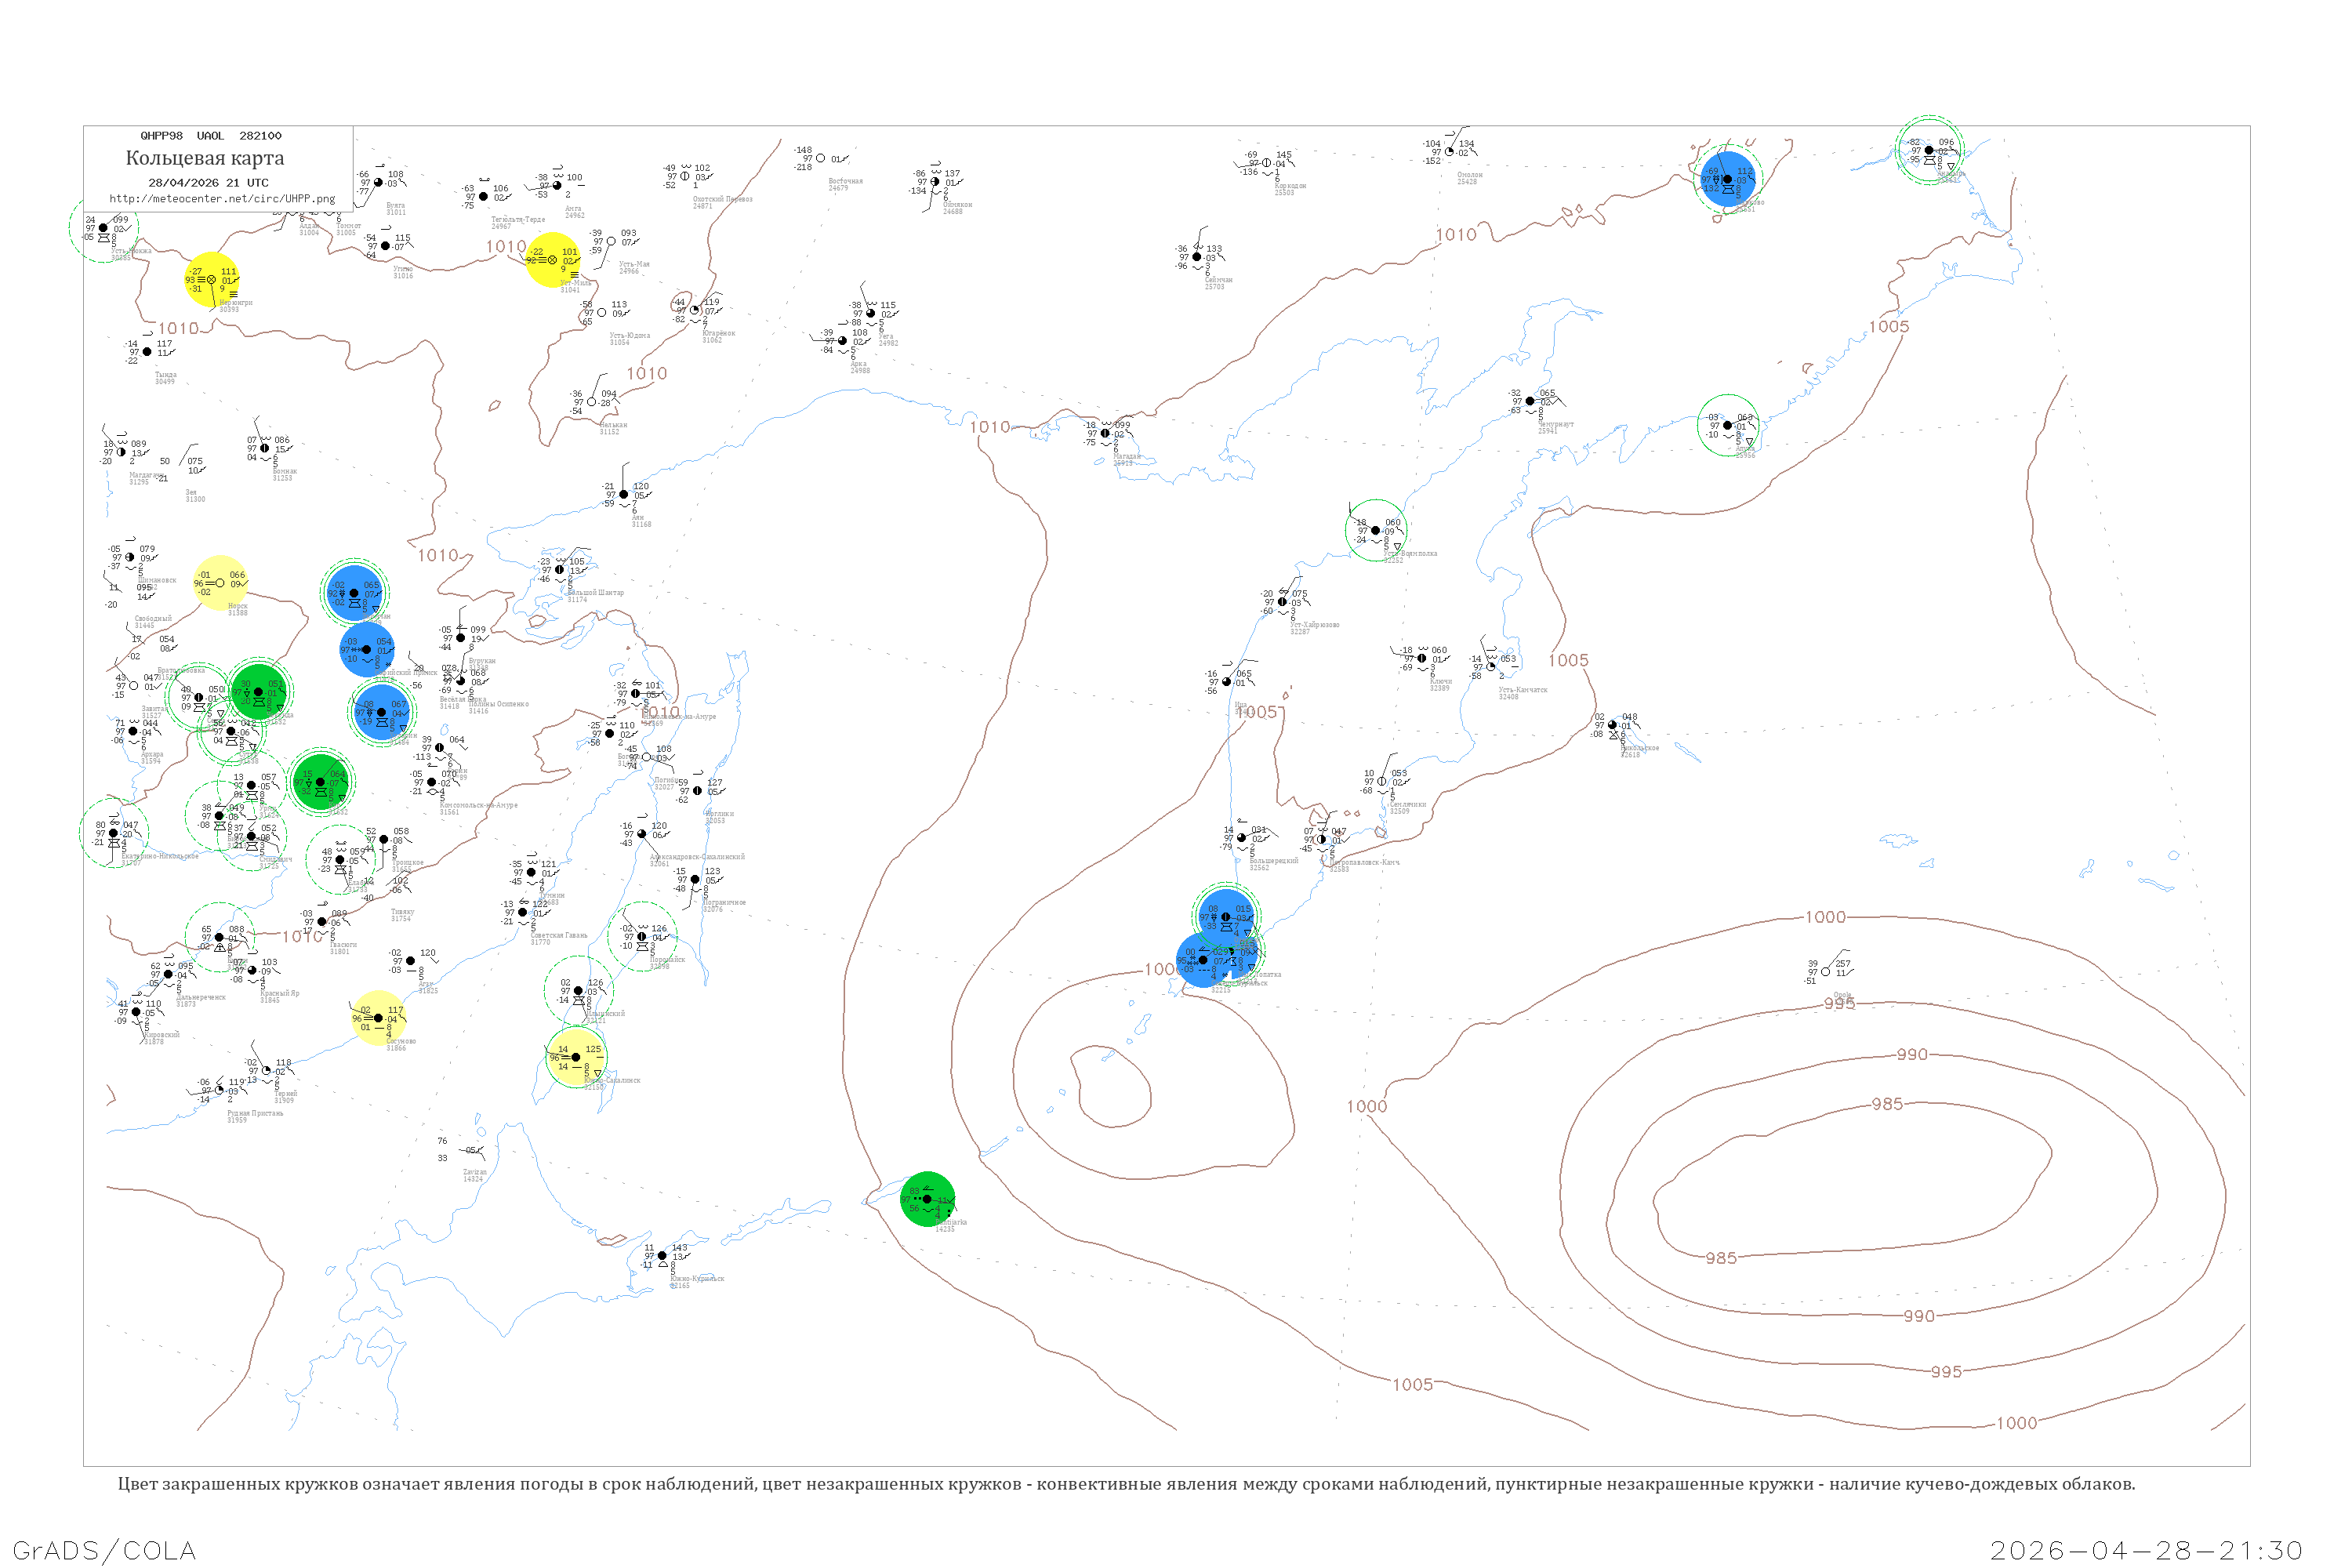Click the green circle station near Kunashir island
Viewport: 2352px width, 1568px height.
pyautogui.click(x=927, y=1199)
